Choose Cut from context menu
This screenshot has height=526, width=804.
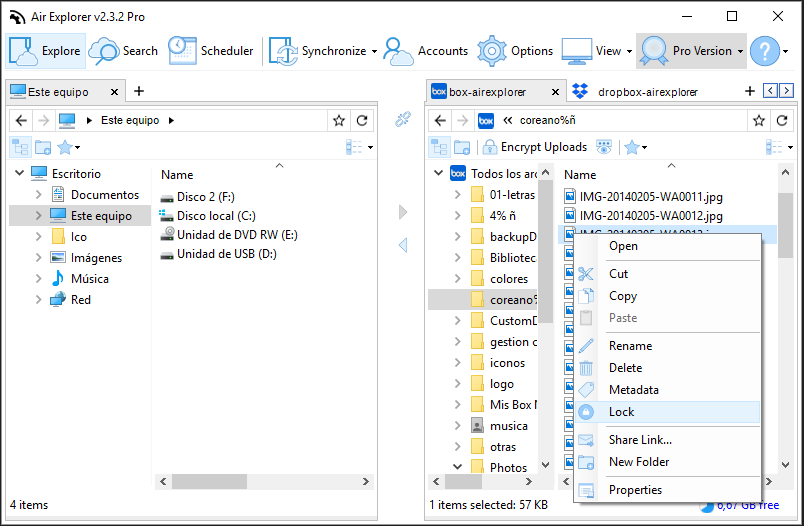tap(667, 274)
